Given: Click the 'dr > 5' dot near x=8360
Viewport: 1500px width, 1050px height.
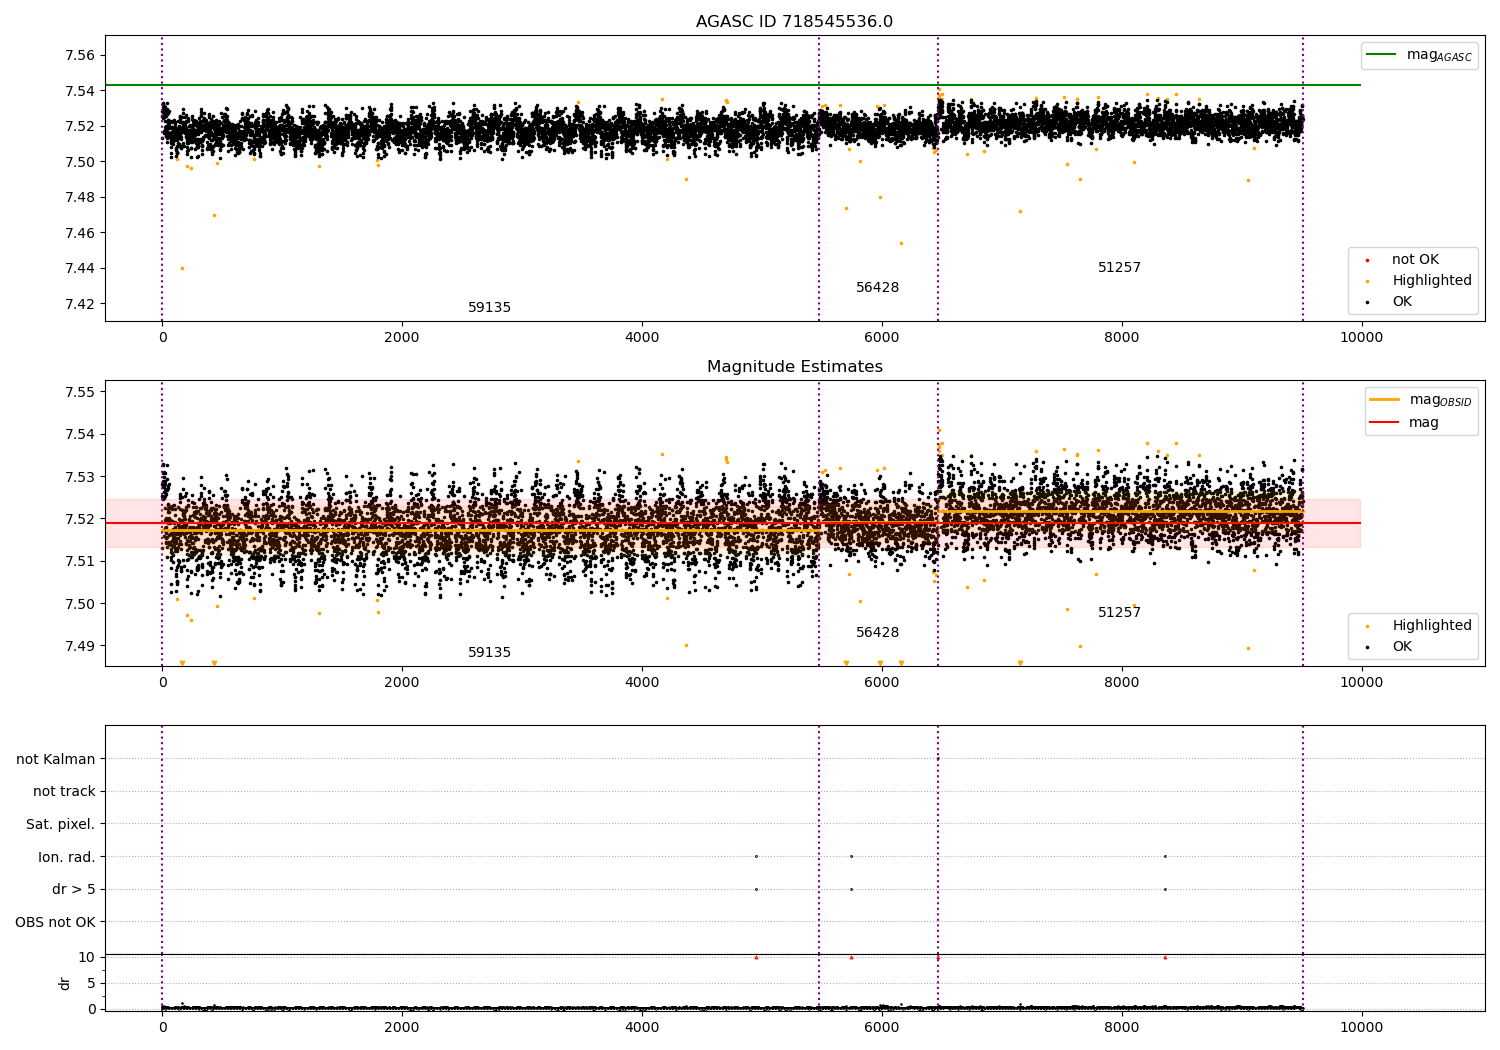Looking at the screenshot, I should [x=1165, y=889].
